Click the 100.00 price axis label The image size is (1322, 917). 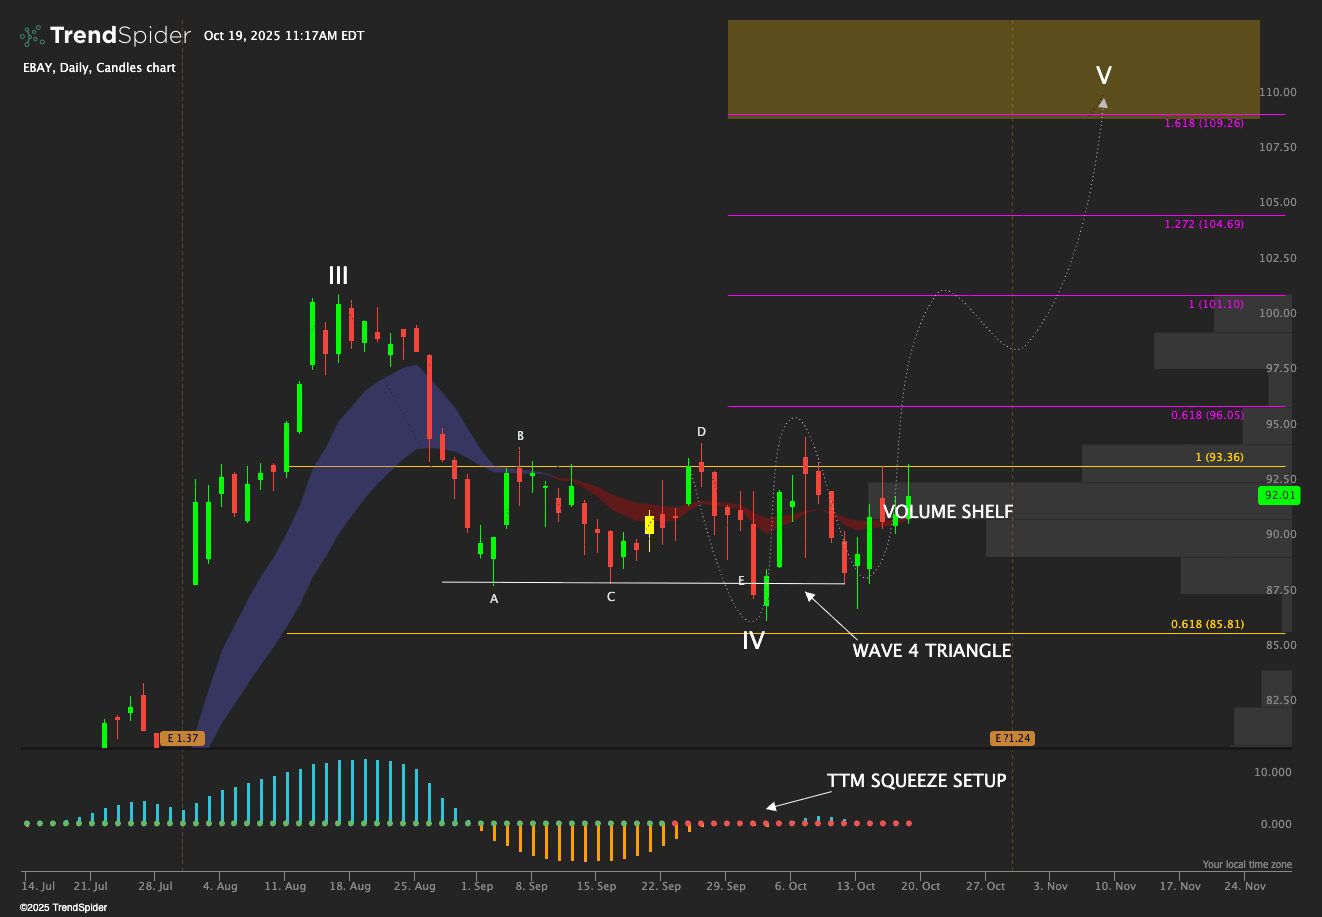tap(1279, 313)
